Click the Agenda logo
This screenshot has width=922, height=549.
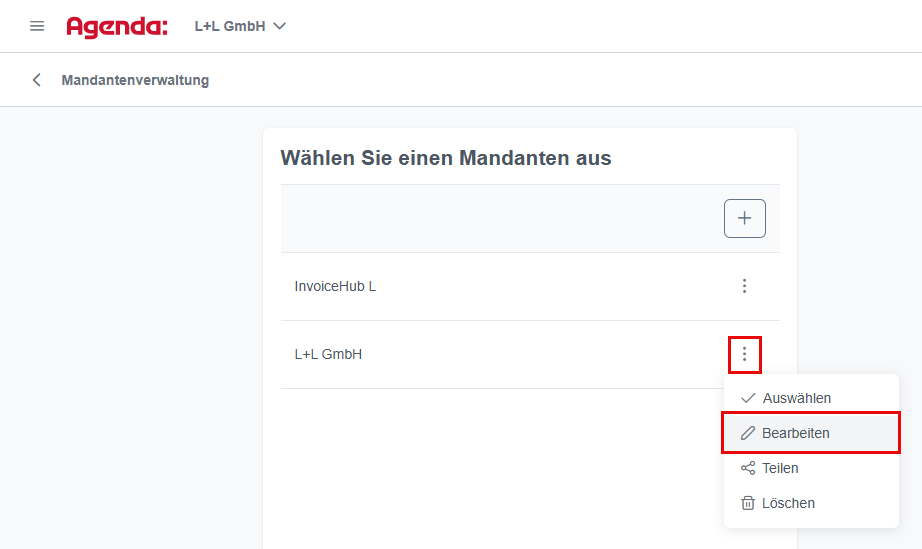point(117,27)
